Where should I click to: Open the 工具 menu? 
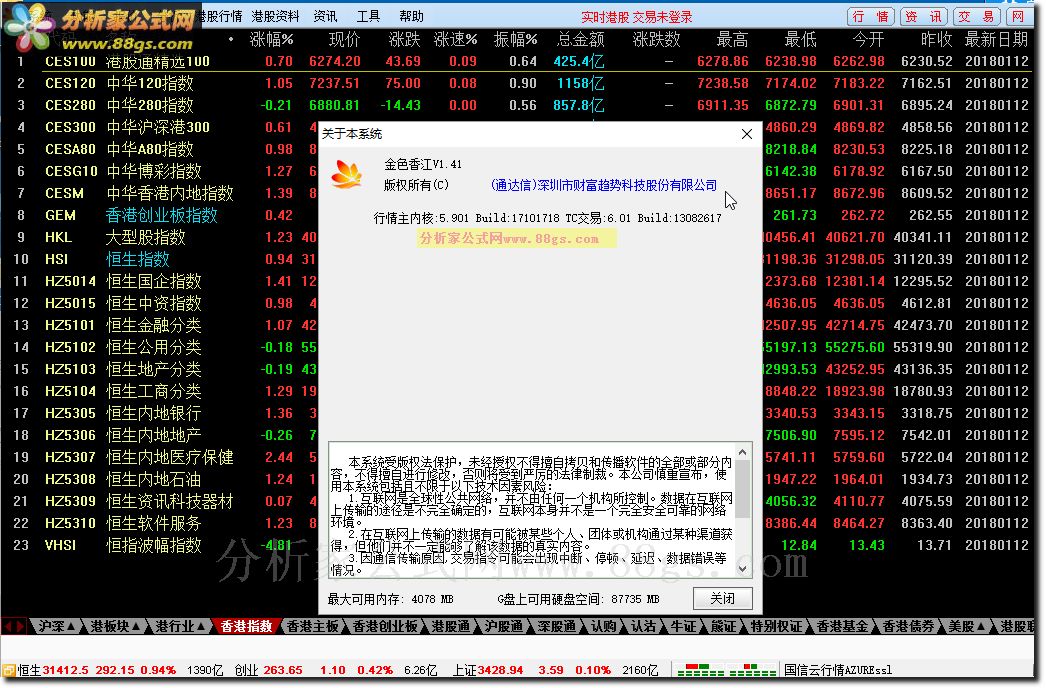(x=368, y=16)
